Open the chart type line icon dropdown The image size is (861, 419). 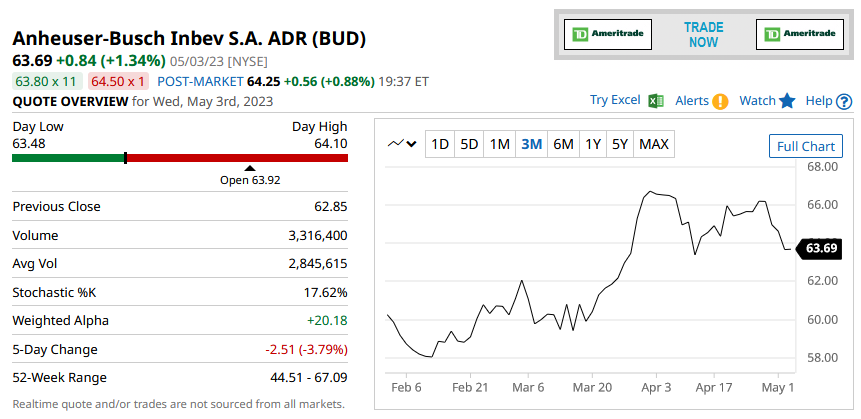403,144
